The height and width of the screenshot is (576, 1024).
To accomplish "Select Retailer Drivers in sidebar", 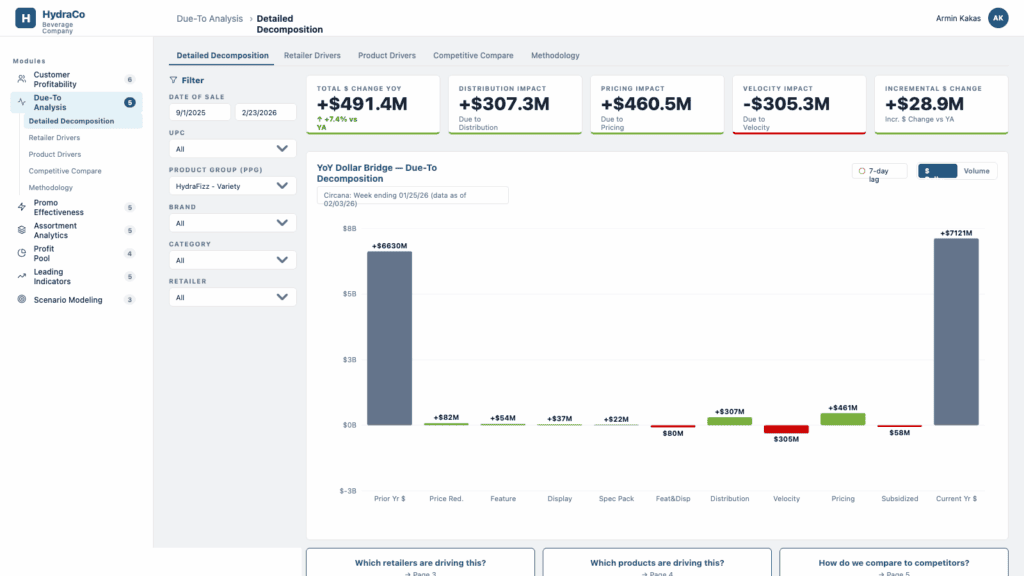I will click(x=83, y=138).
